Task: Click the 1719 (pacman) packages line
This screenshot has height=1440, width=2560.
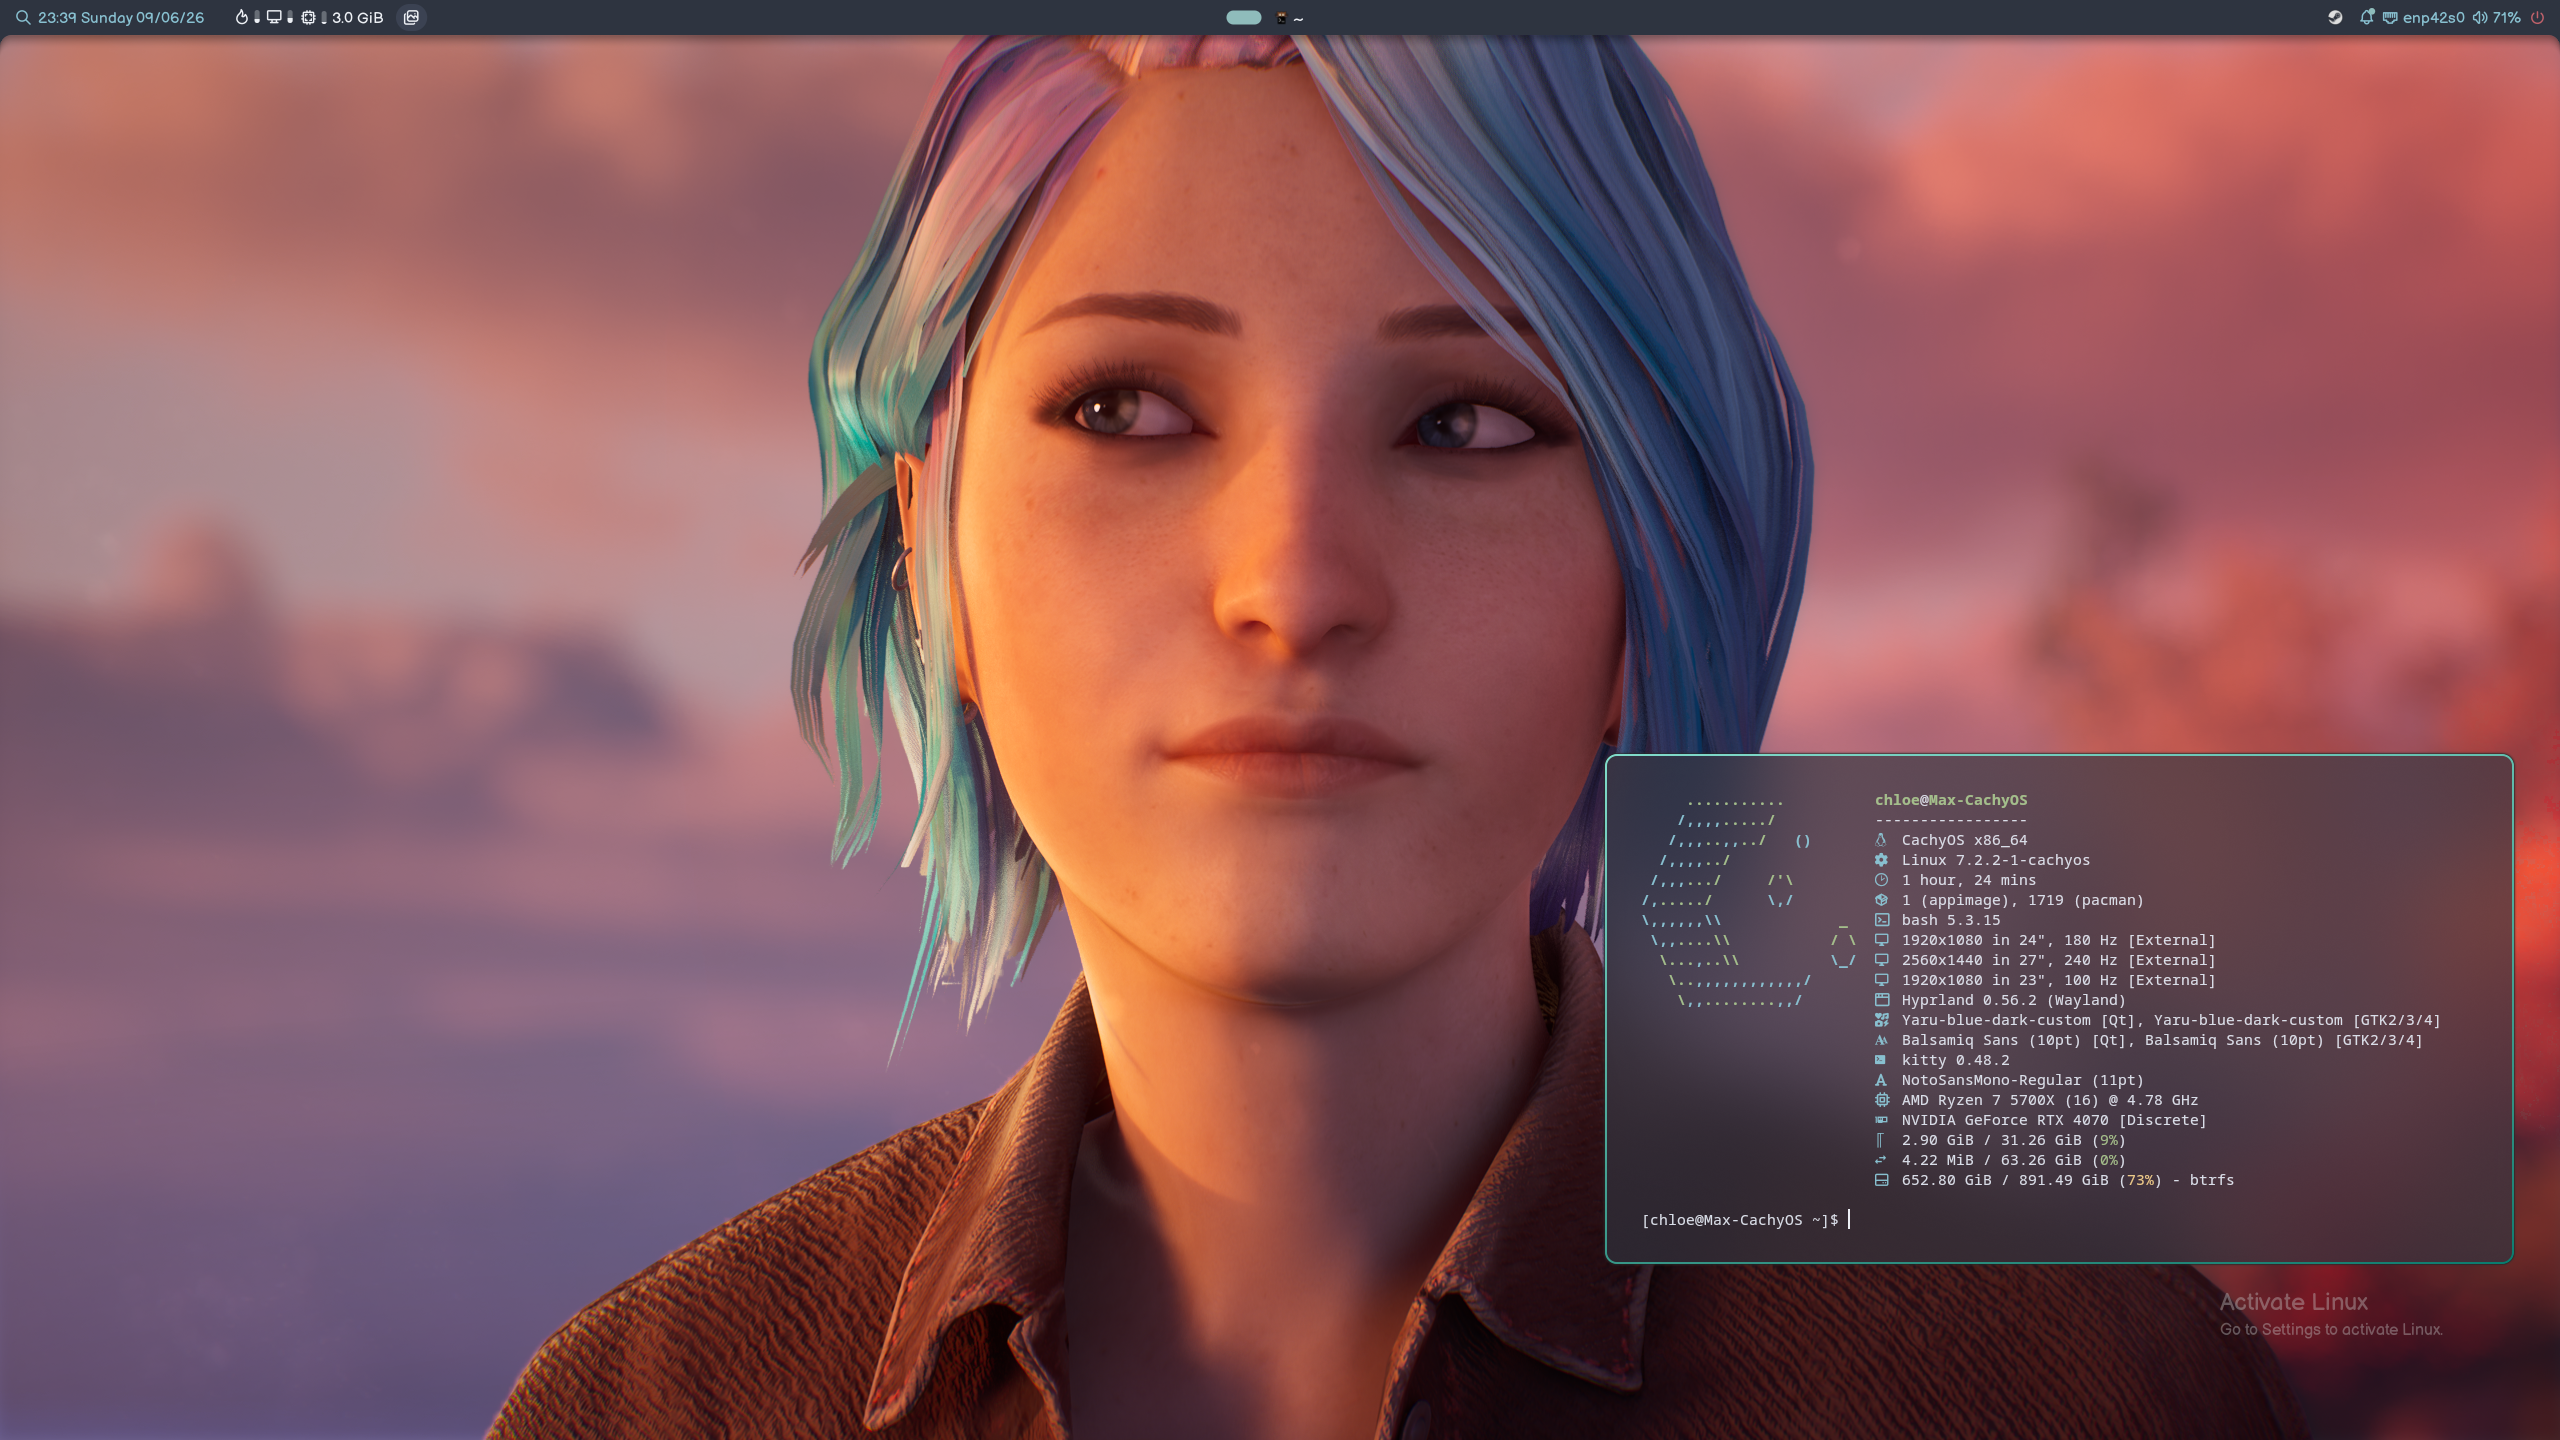Action: [2022, 900]
